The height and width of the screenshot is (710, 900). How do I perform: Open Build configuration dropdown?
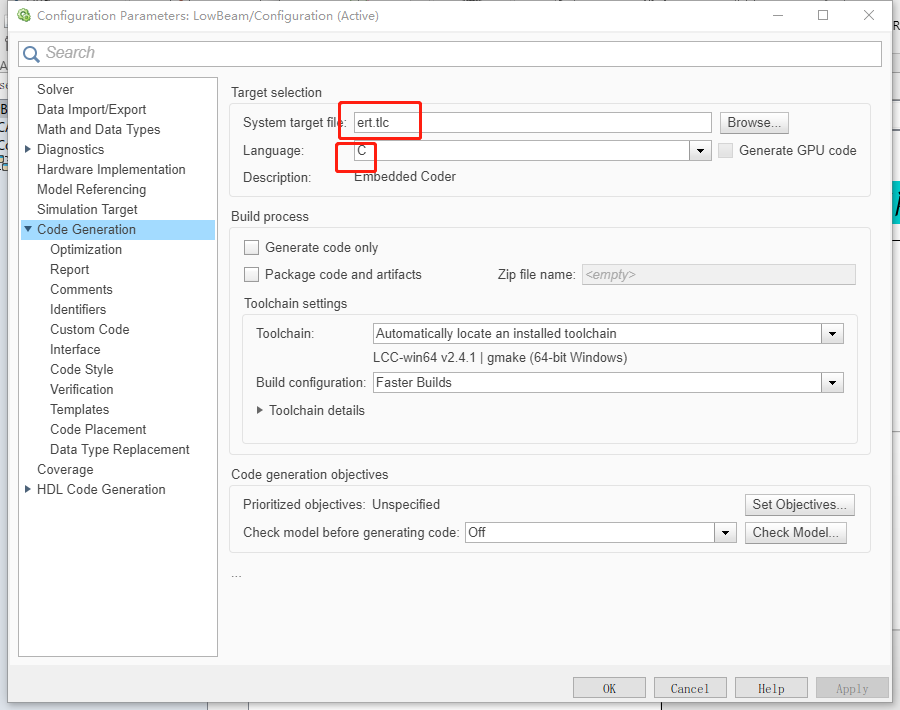coord(832,383)
